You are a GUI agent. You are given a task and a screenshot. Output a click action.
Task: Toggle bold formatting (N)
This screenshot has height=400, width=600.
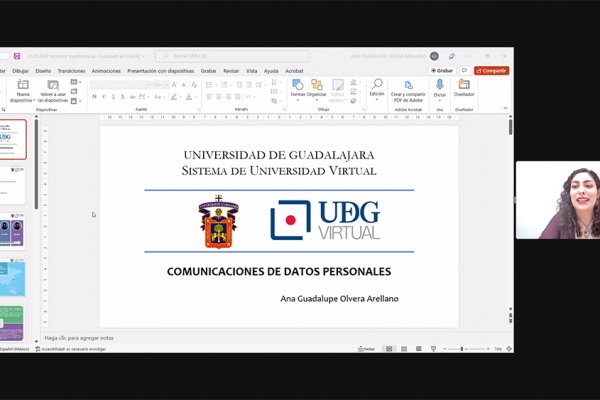[x=94, y=97]
